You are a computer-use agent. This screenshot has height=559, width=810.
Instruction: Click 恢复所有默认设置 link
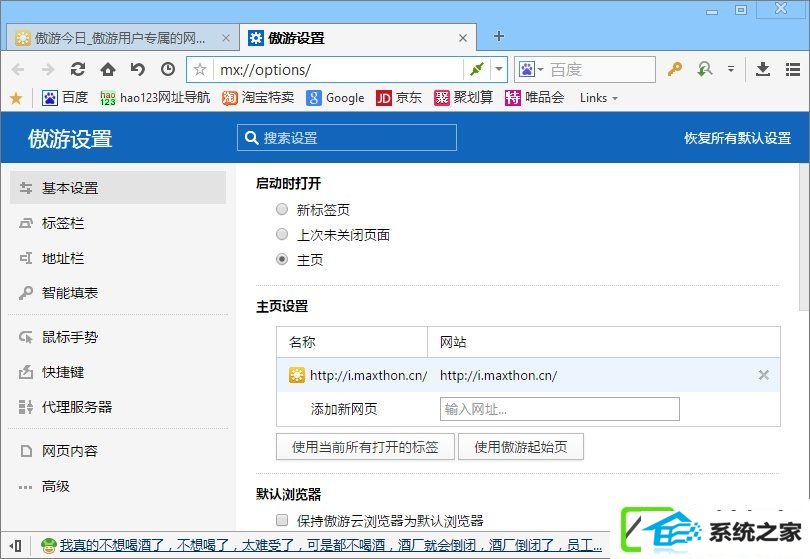click(737, 138)
